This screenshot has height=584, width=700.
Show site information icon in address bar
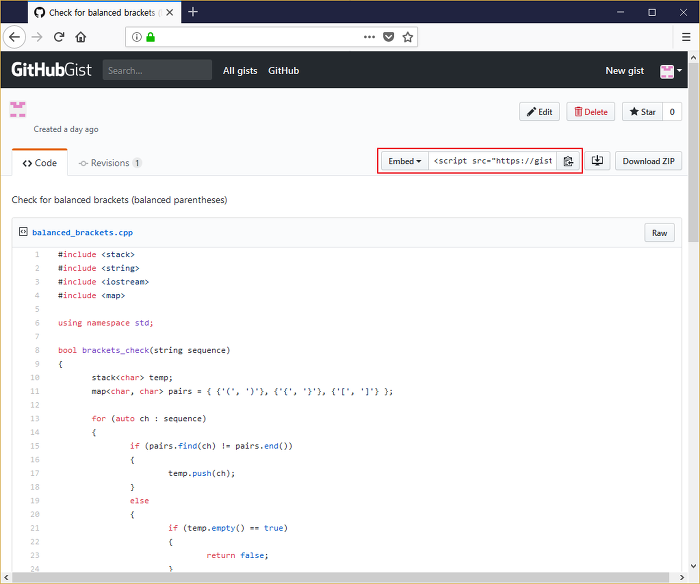[x=137, y=37]
